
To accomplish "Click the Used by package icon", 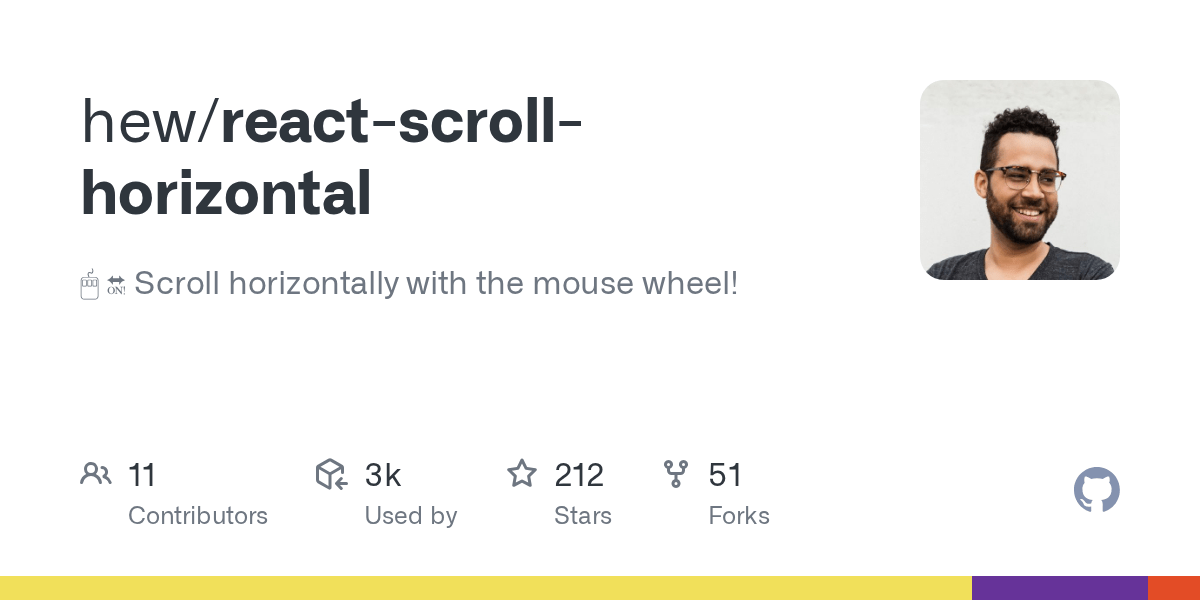I will (x=331, y=474).
